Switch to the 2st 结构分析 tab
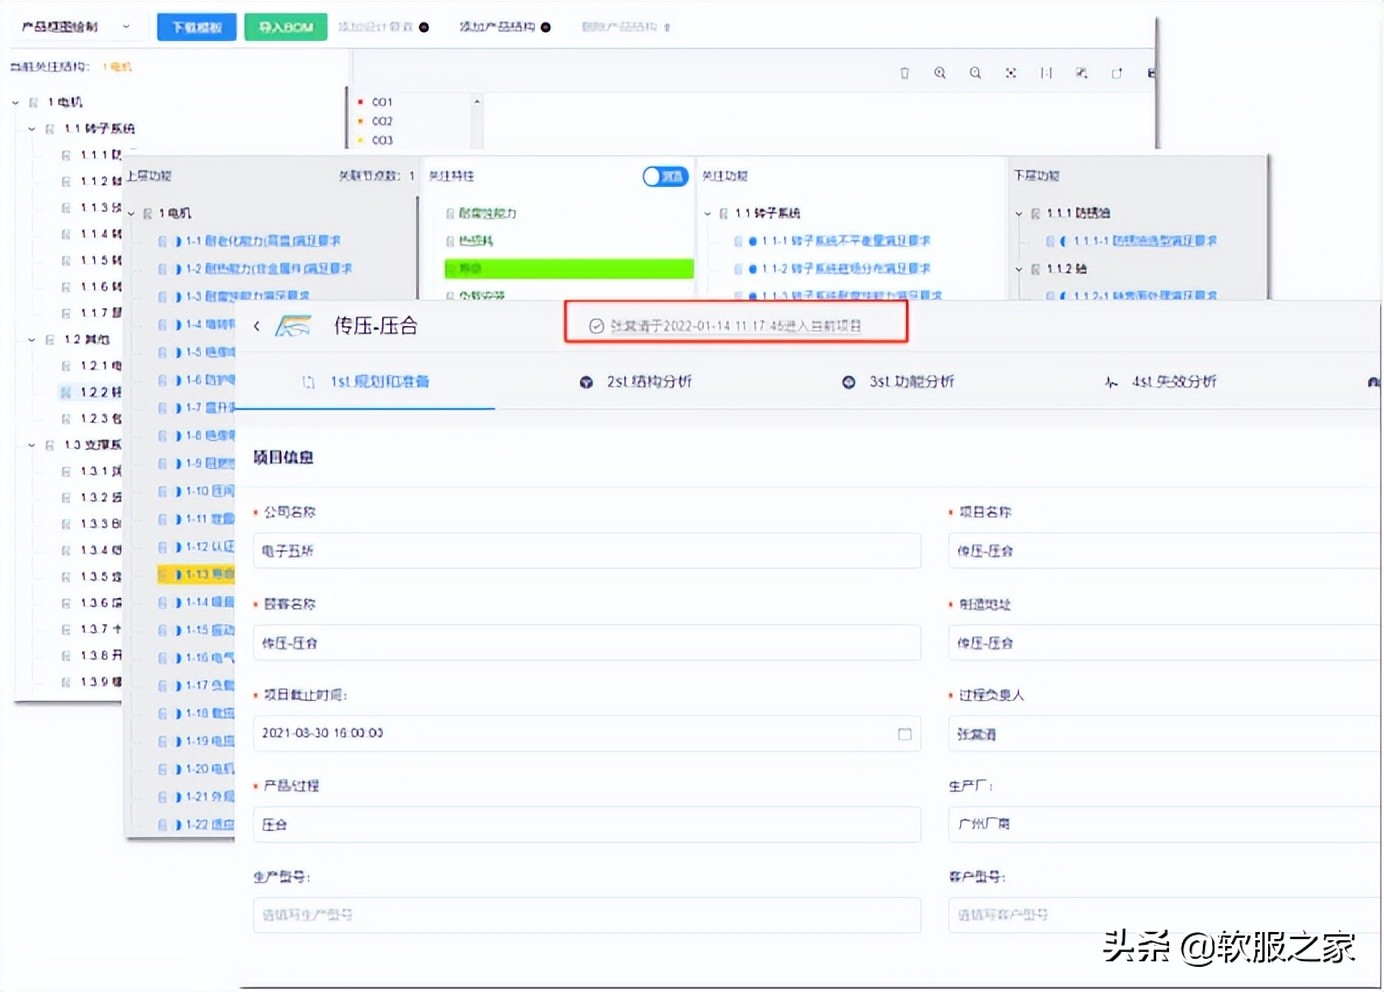Image resolution: width=1384 pixels, height=992 pixels. (x=648, y=381)
